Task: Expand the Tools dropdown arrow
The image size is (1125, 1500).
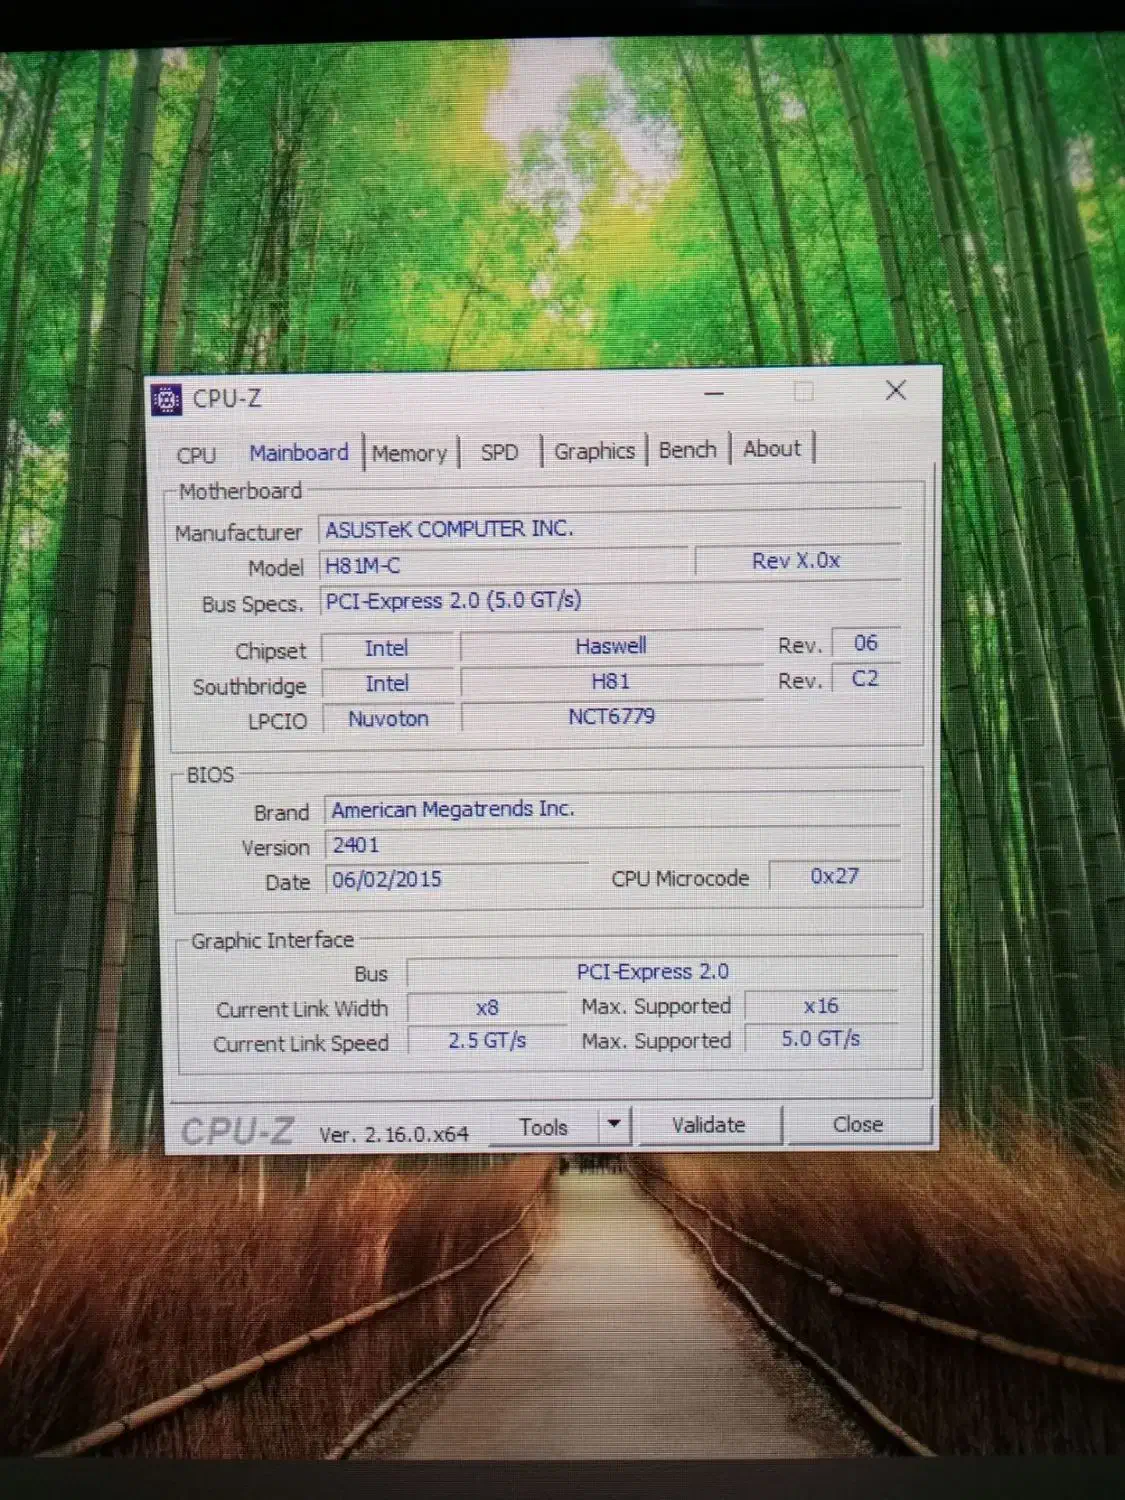Action: pos(614,1124)
